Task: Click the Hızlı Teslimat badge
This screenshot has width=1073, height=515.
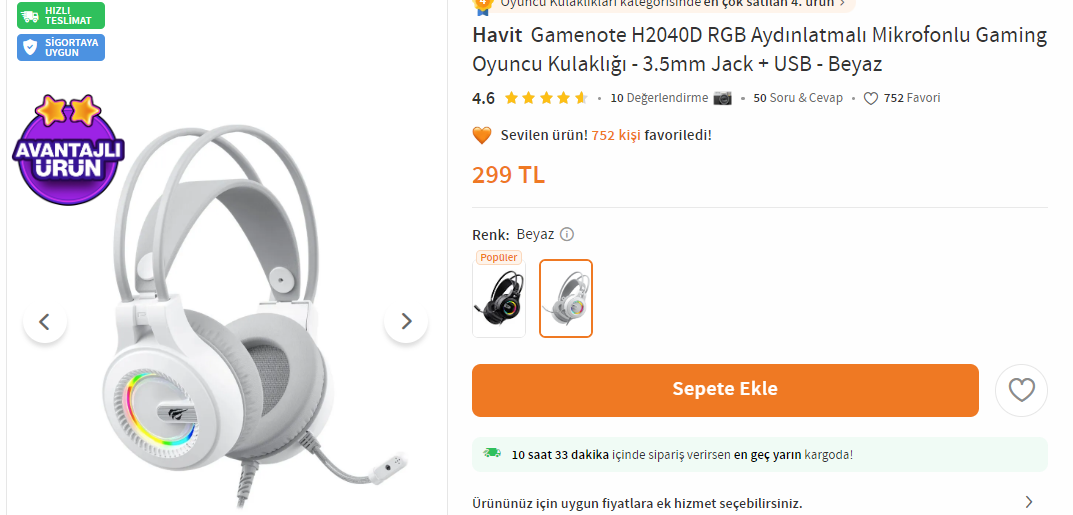Action: tap(61, 15)
